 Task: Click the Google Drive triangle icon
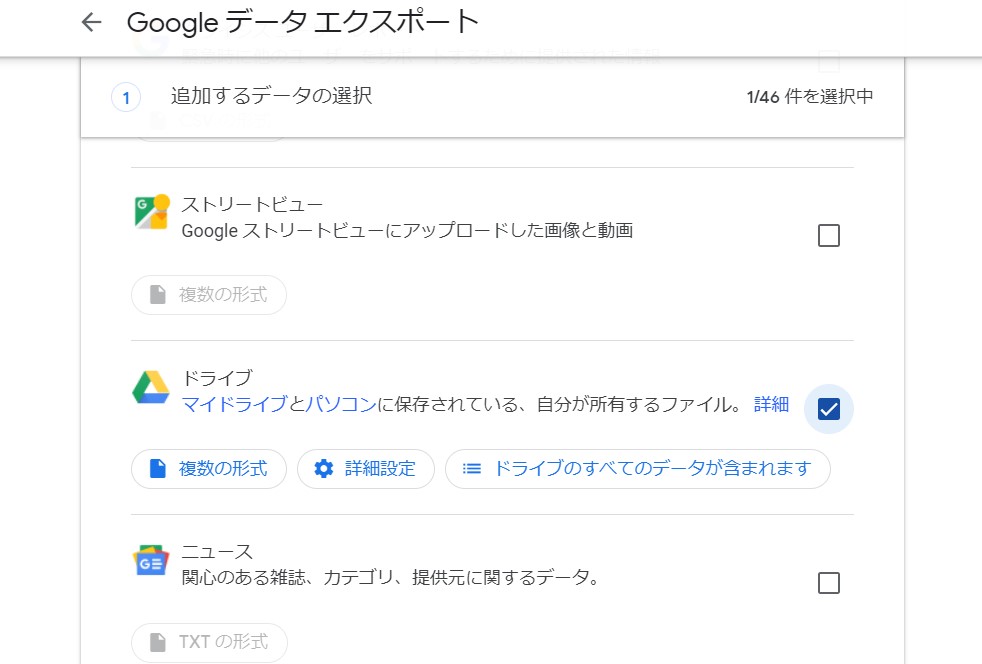click(151, 388)
